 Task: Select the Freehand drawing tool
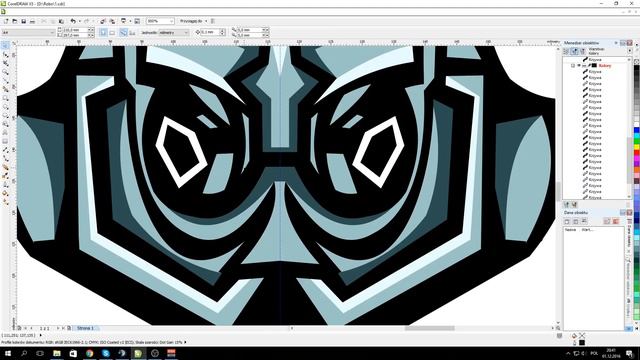pyautogui.click(x=5, y=80)
